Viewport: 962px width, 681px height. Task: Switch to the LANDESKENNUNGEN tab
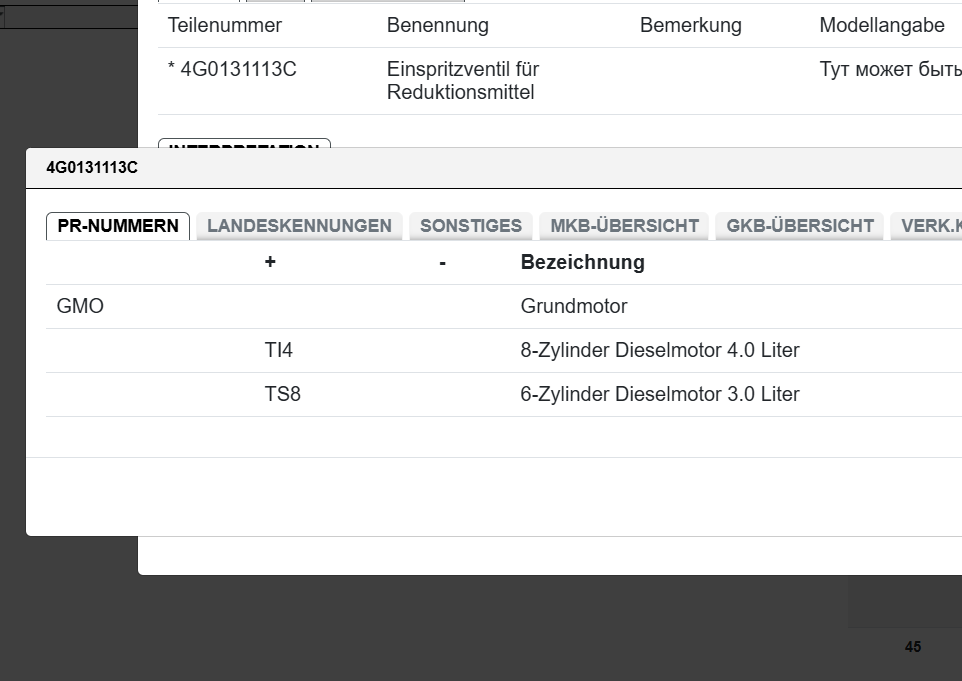pyautogui.click(x=298, y=225)
